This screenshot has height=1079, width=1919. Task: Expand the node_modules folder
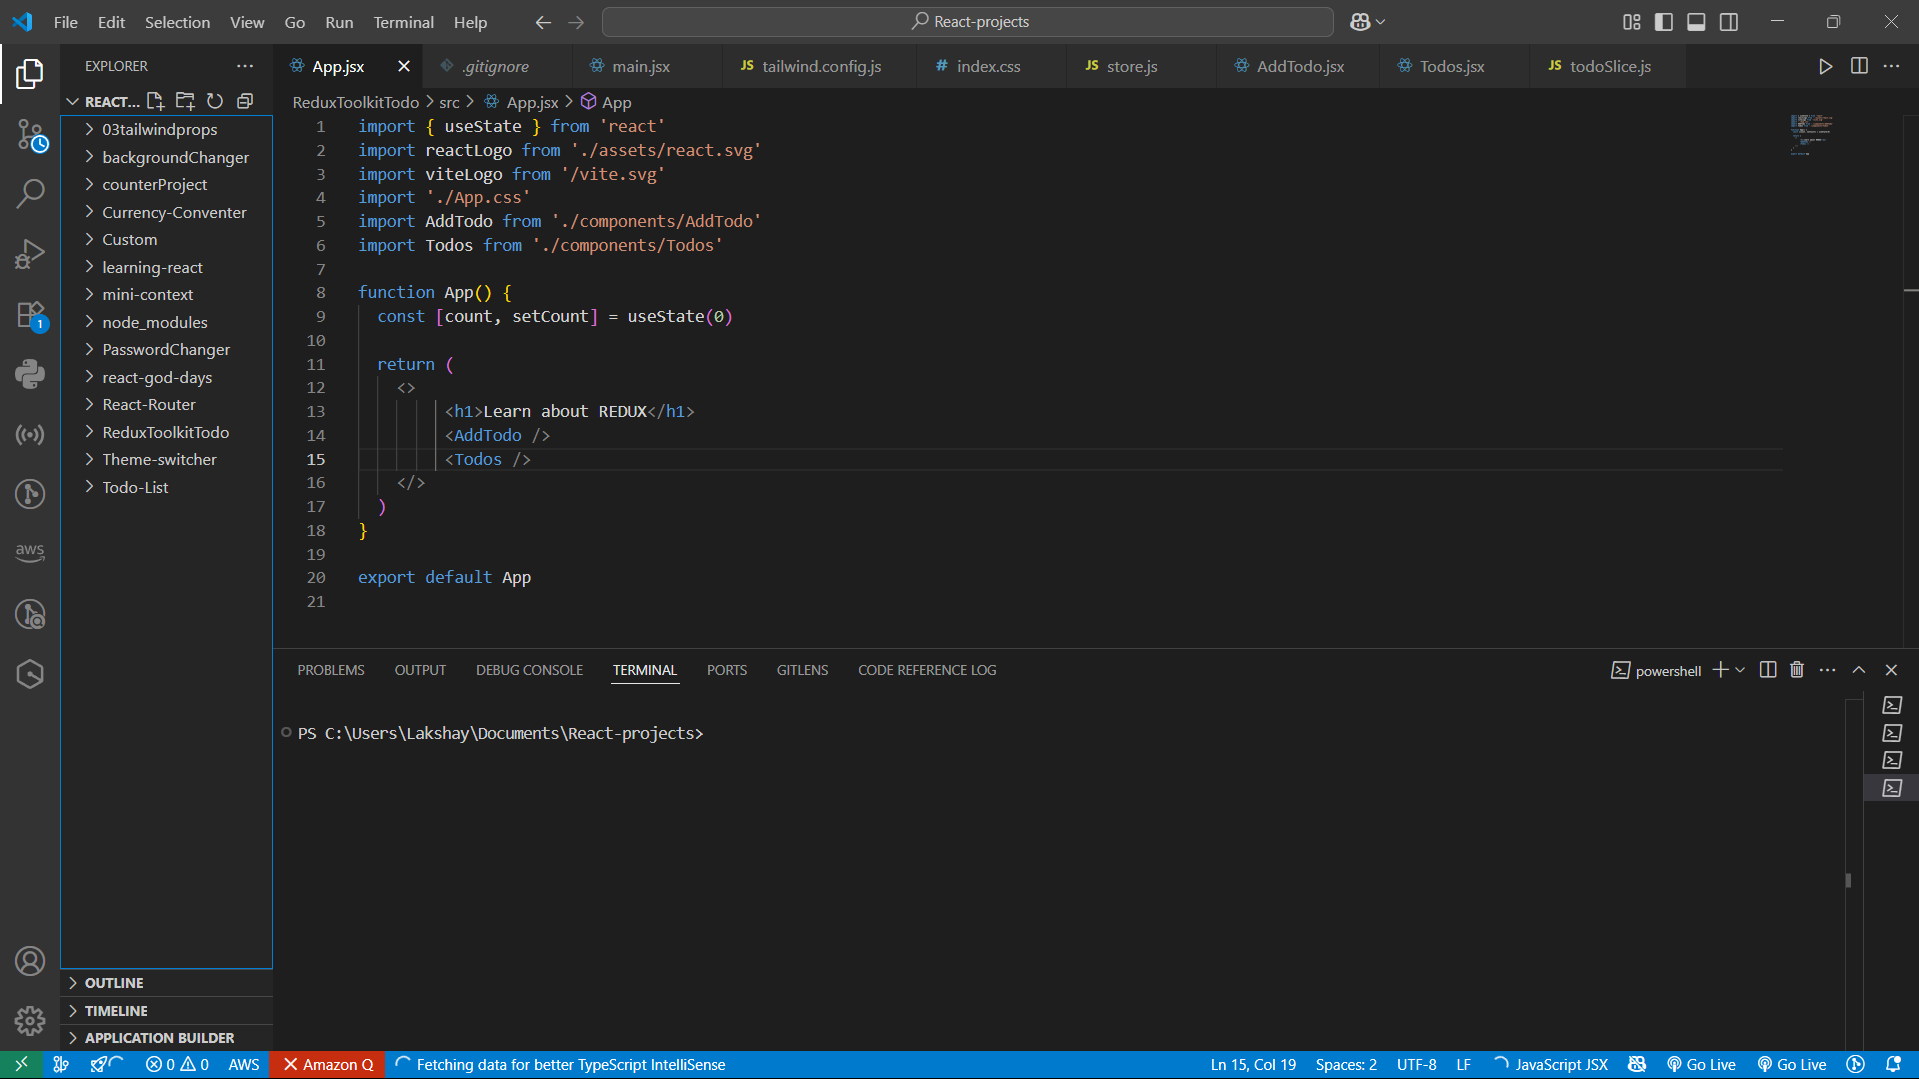click(x=165, y=322)
